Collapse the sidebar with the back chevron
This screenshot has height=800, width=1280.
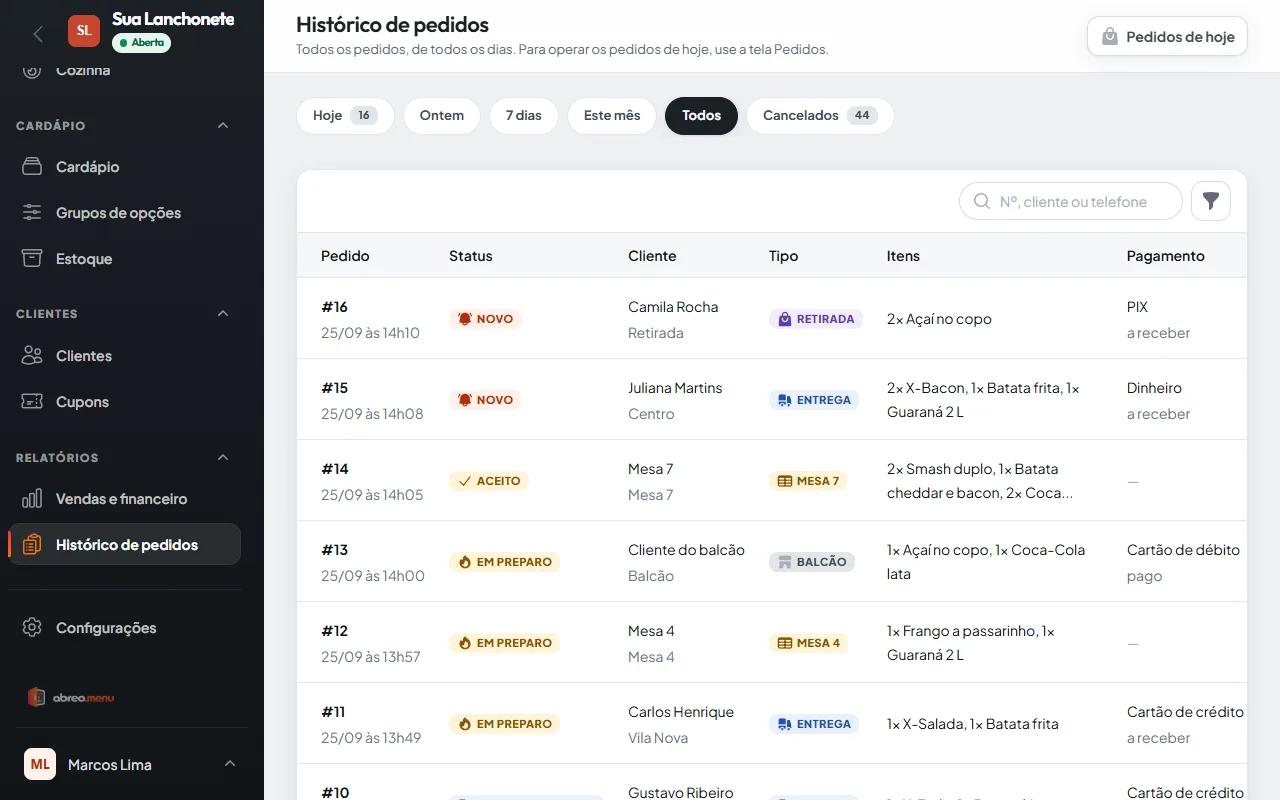[x=38, y=33]
